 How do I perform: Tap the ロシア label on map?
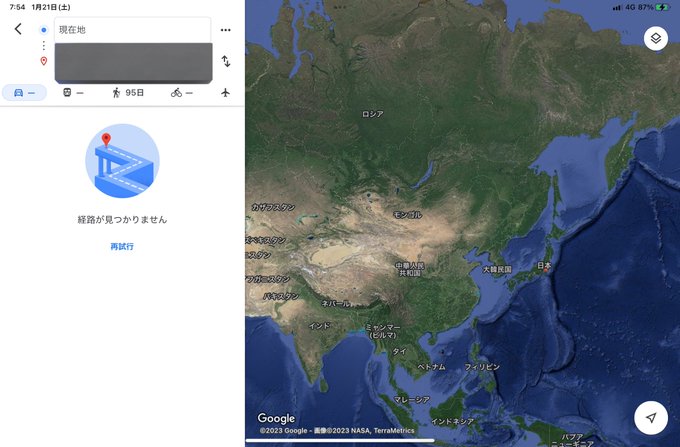(373, 114)
